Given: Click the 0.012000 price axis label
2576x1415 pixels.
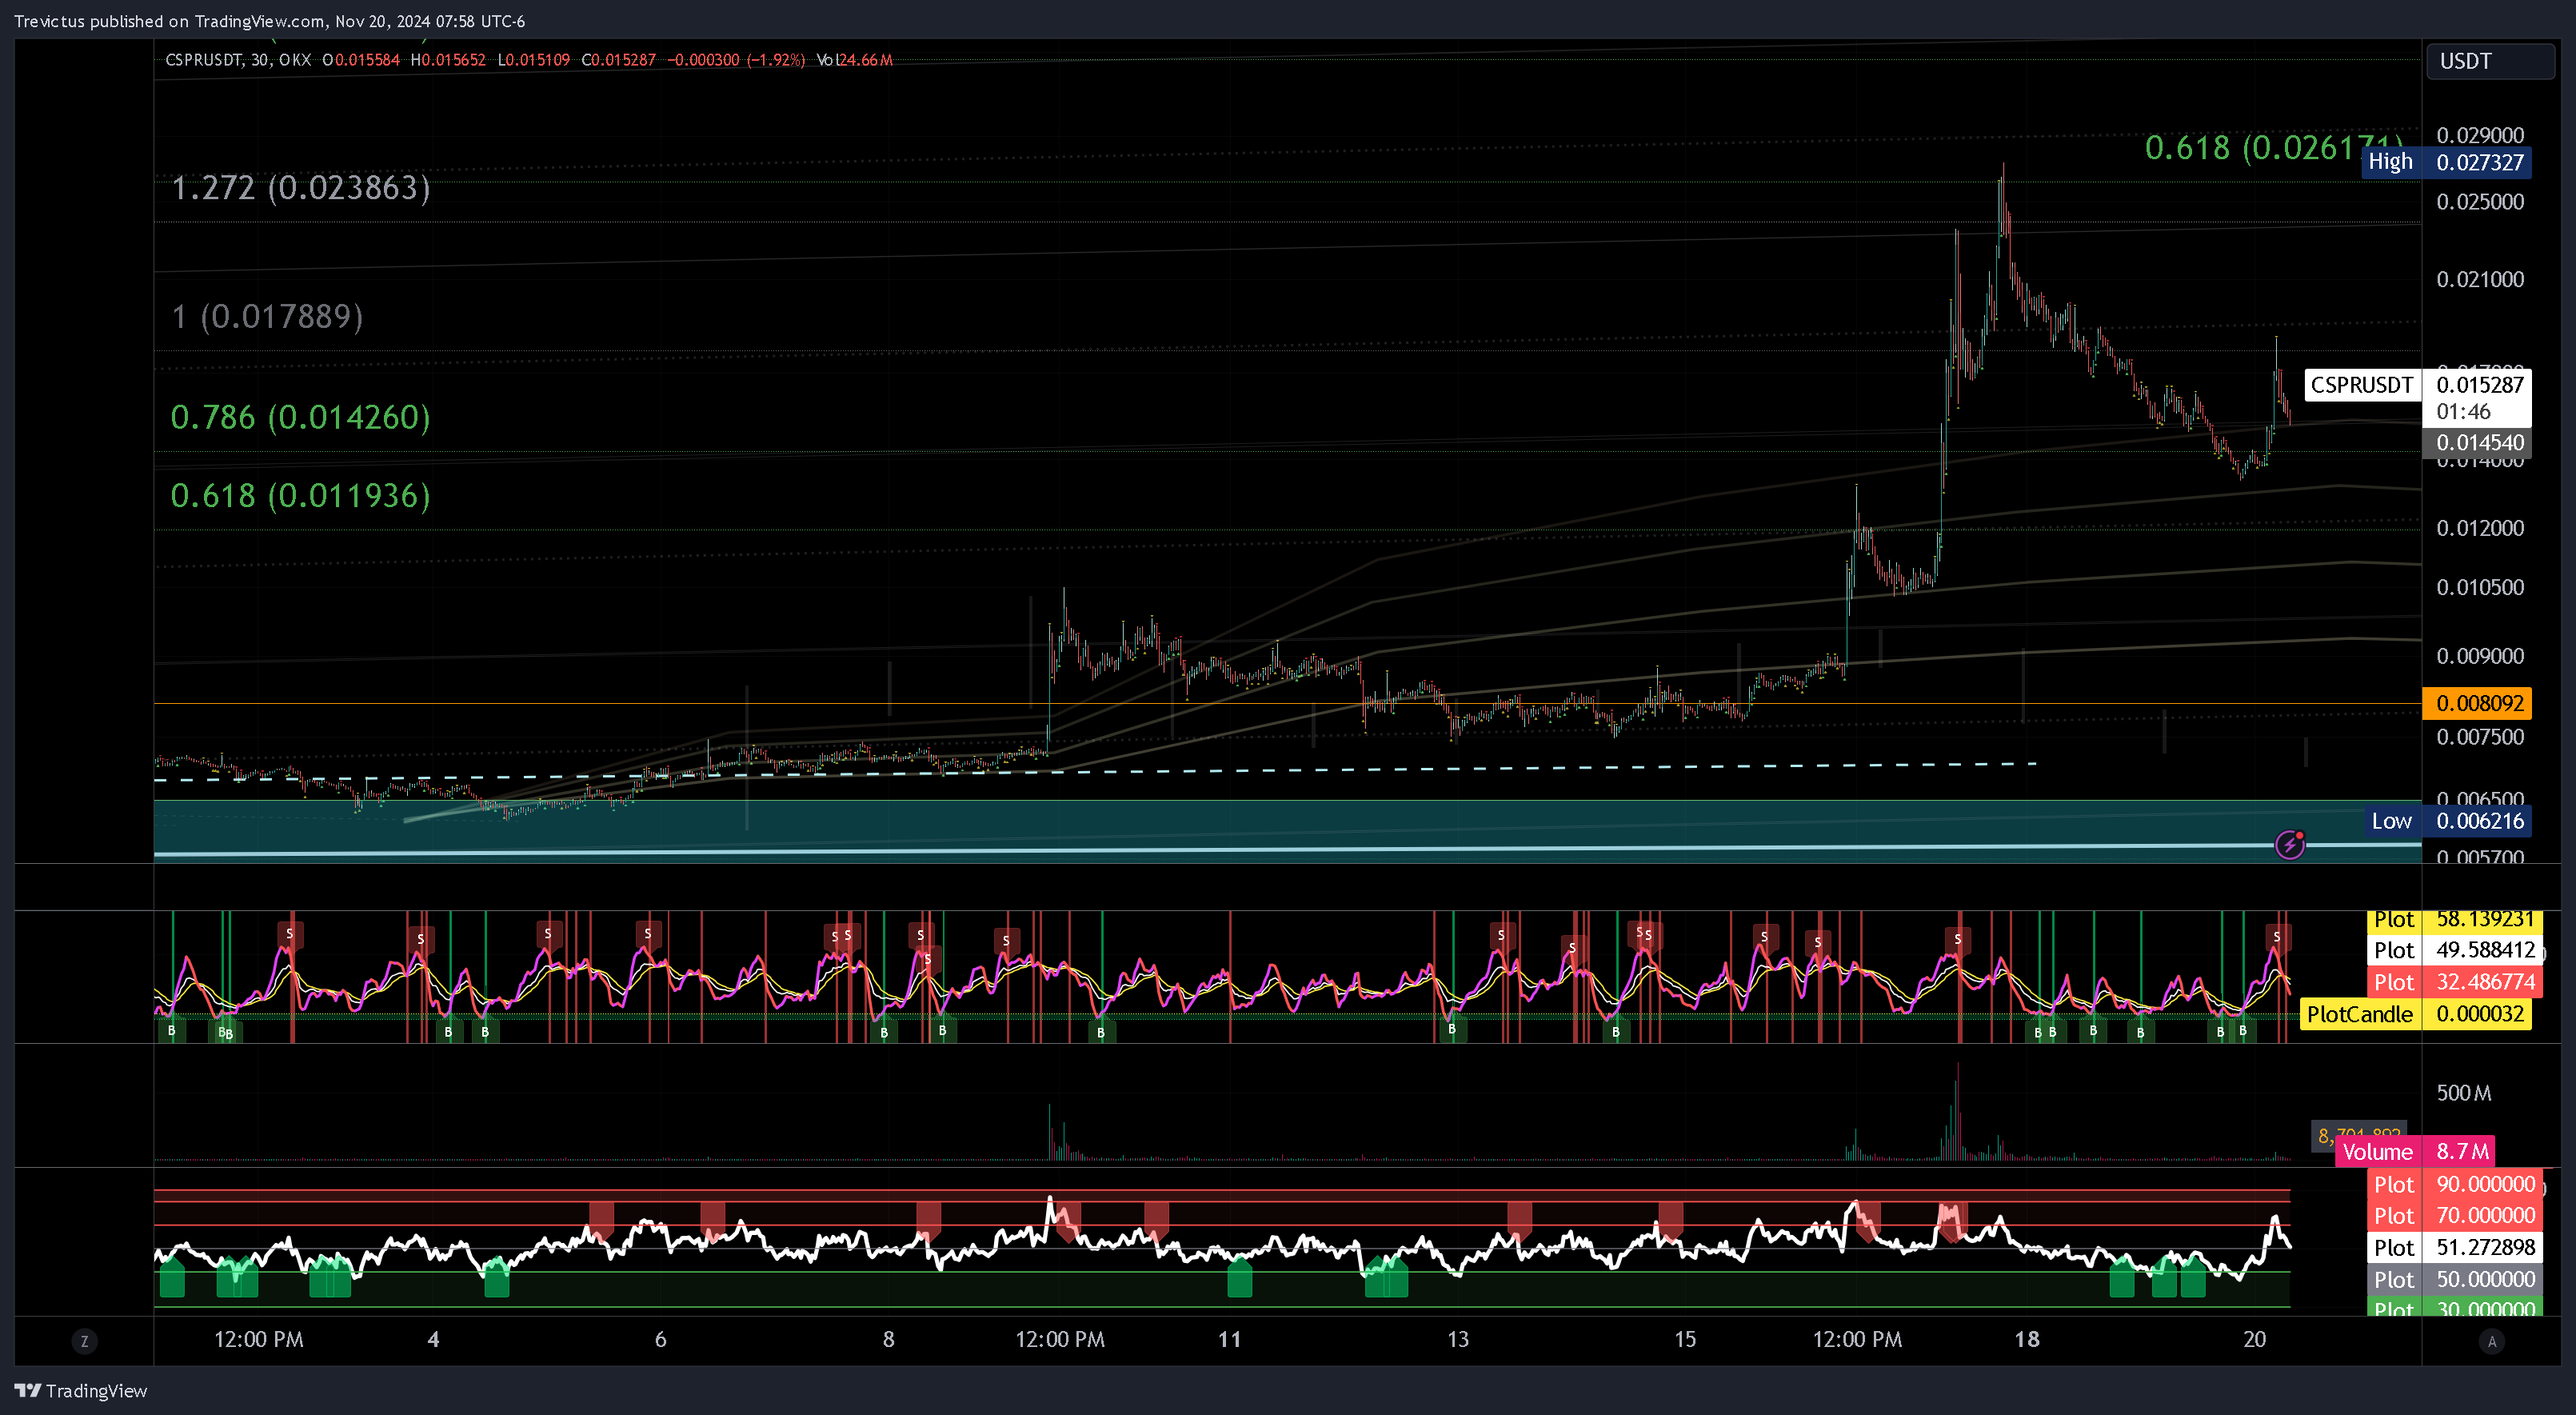Looking at the screenshot, I should coord(2480,527).
